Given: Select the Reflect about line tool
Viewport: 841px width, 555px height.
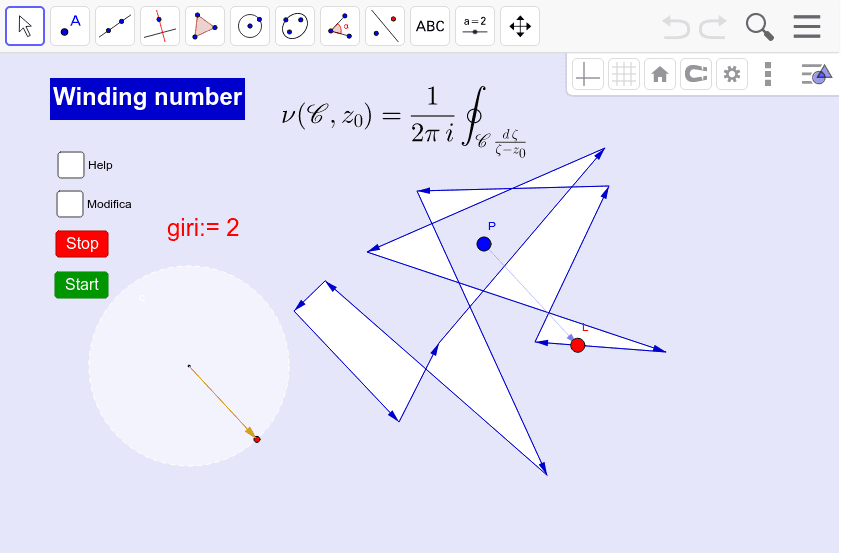Looking at the screenshot, I should 385,26.
